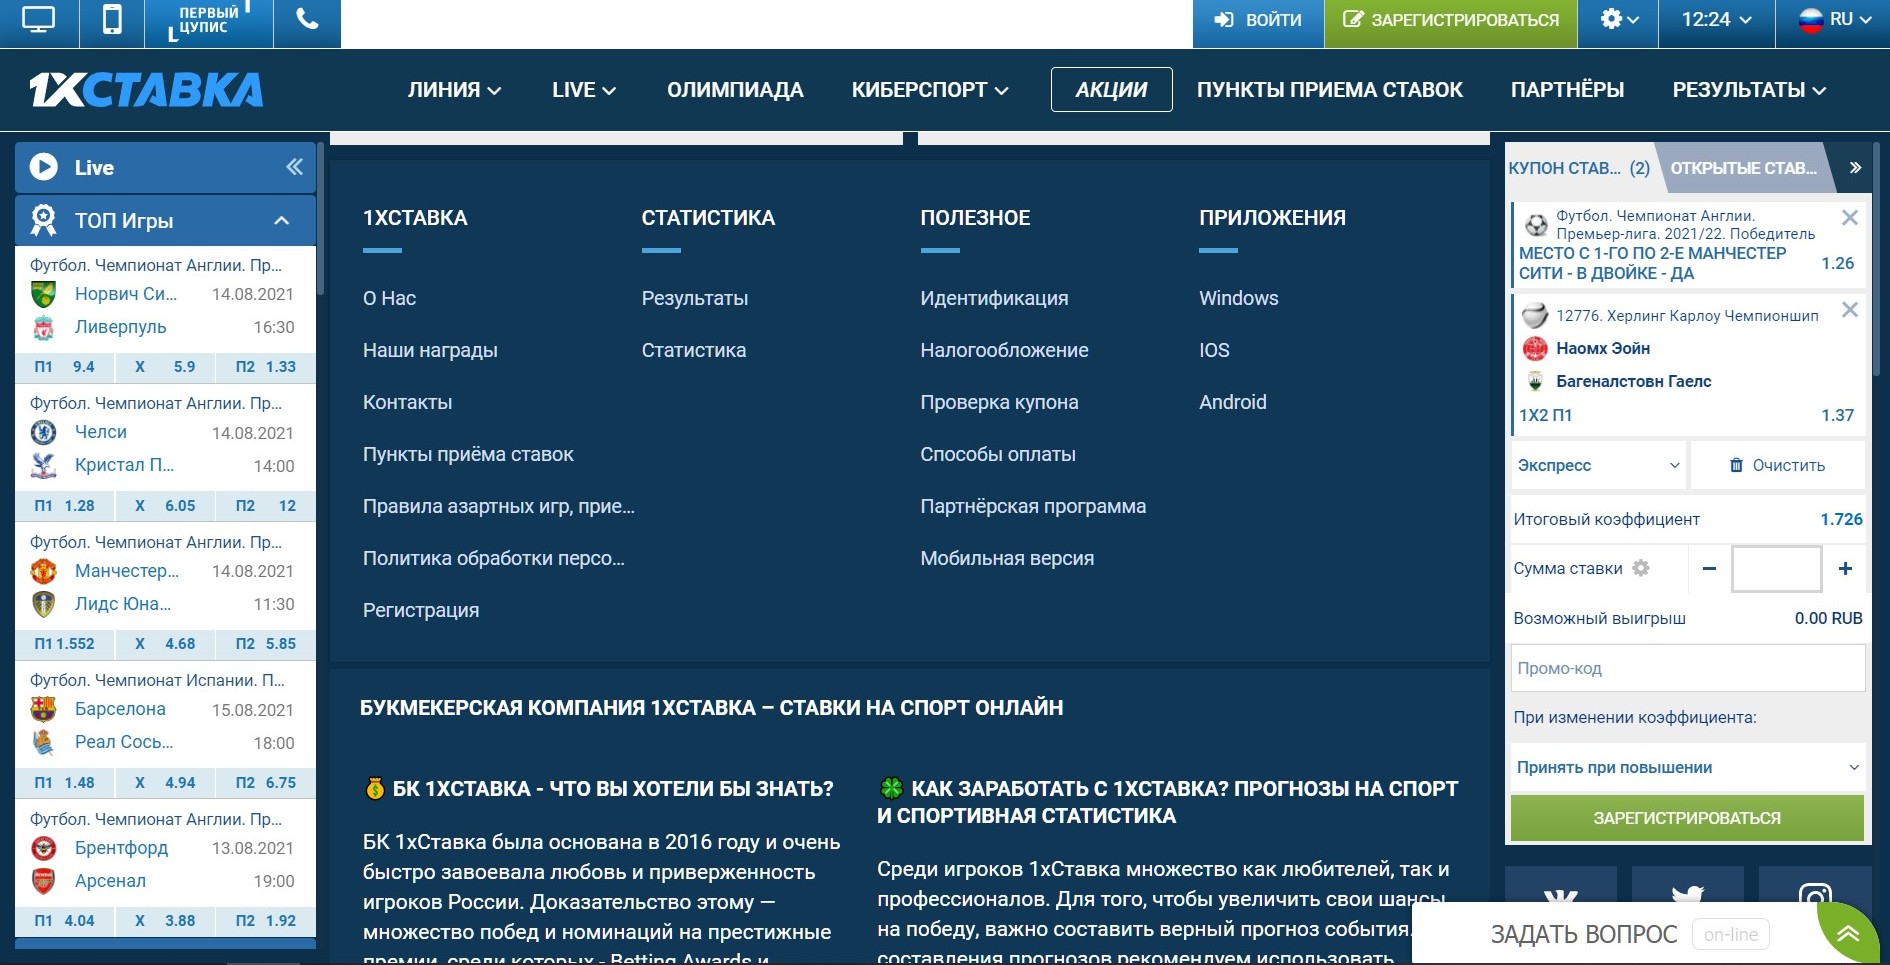Open the Принять при повышении dropdown

(1687, 767)
